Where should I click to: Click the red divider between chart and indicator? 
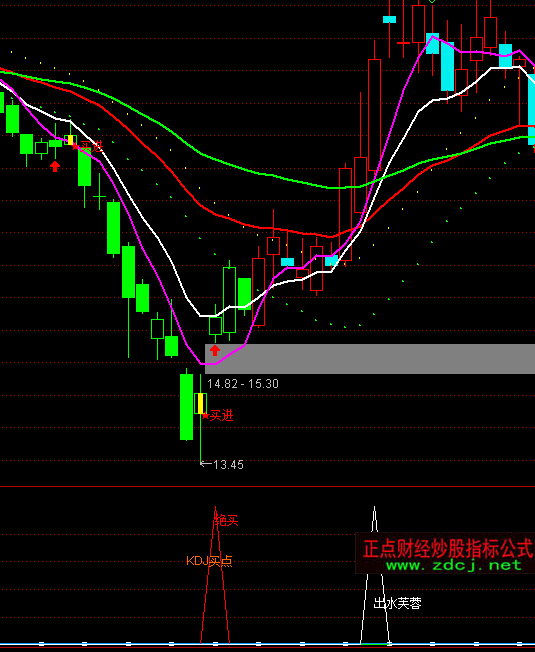click(267, 486)
